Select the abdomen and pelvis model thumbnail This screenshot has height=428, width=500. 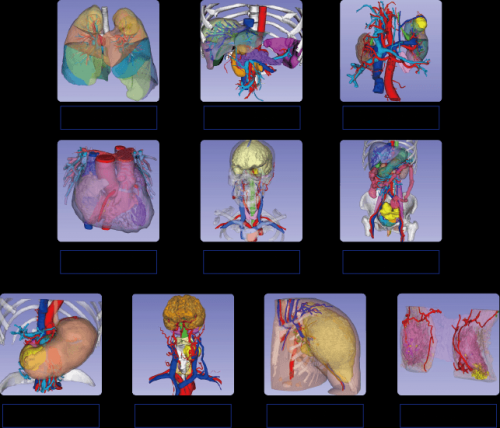tap(391, 191)
